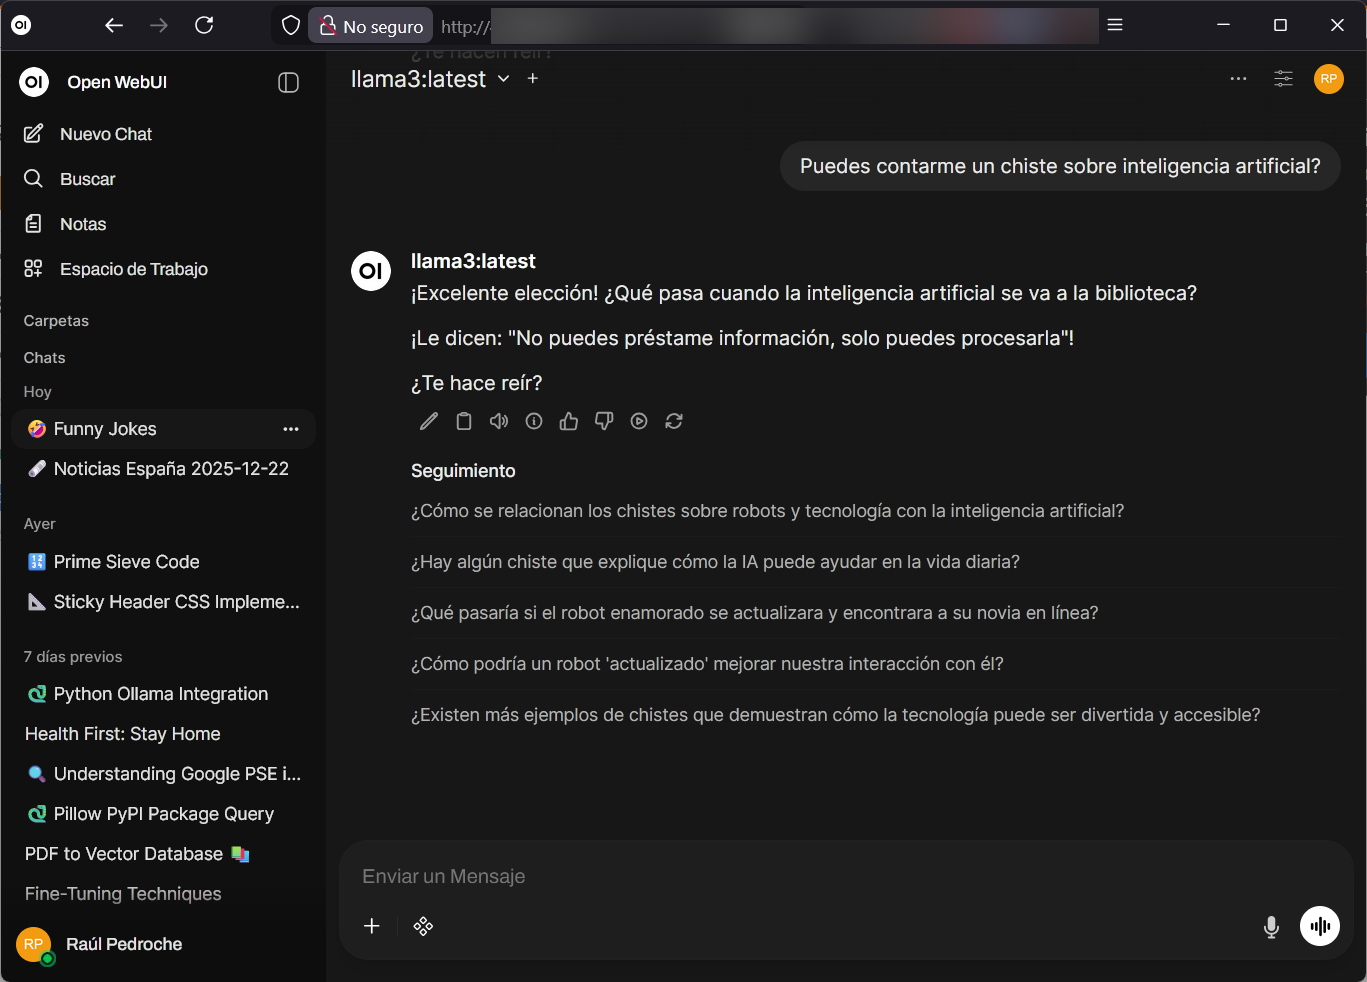The width and height of the screenshot is (1367, 982).
Task: Start voice dictation with the microphone icon
Action: 1271,927
